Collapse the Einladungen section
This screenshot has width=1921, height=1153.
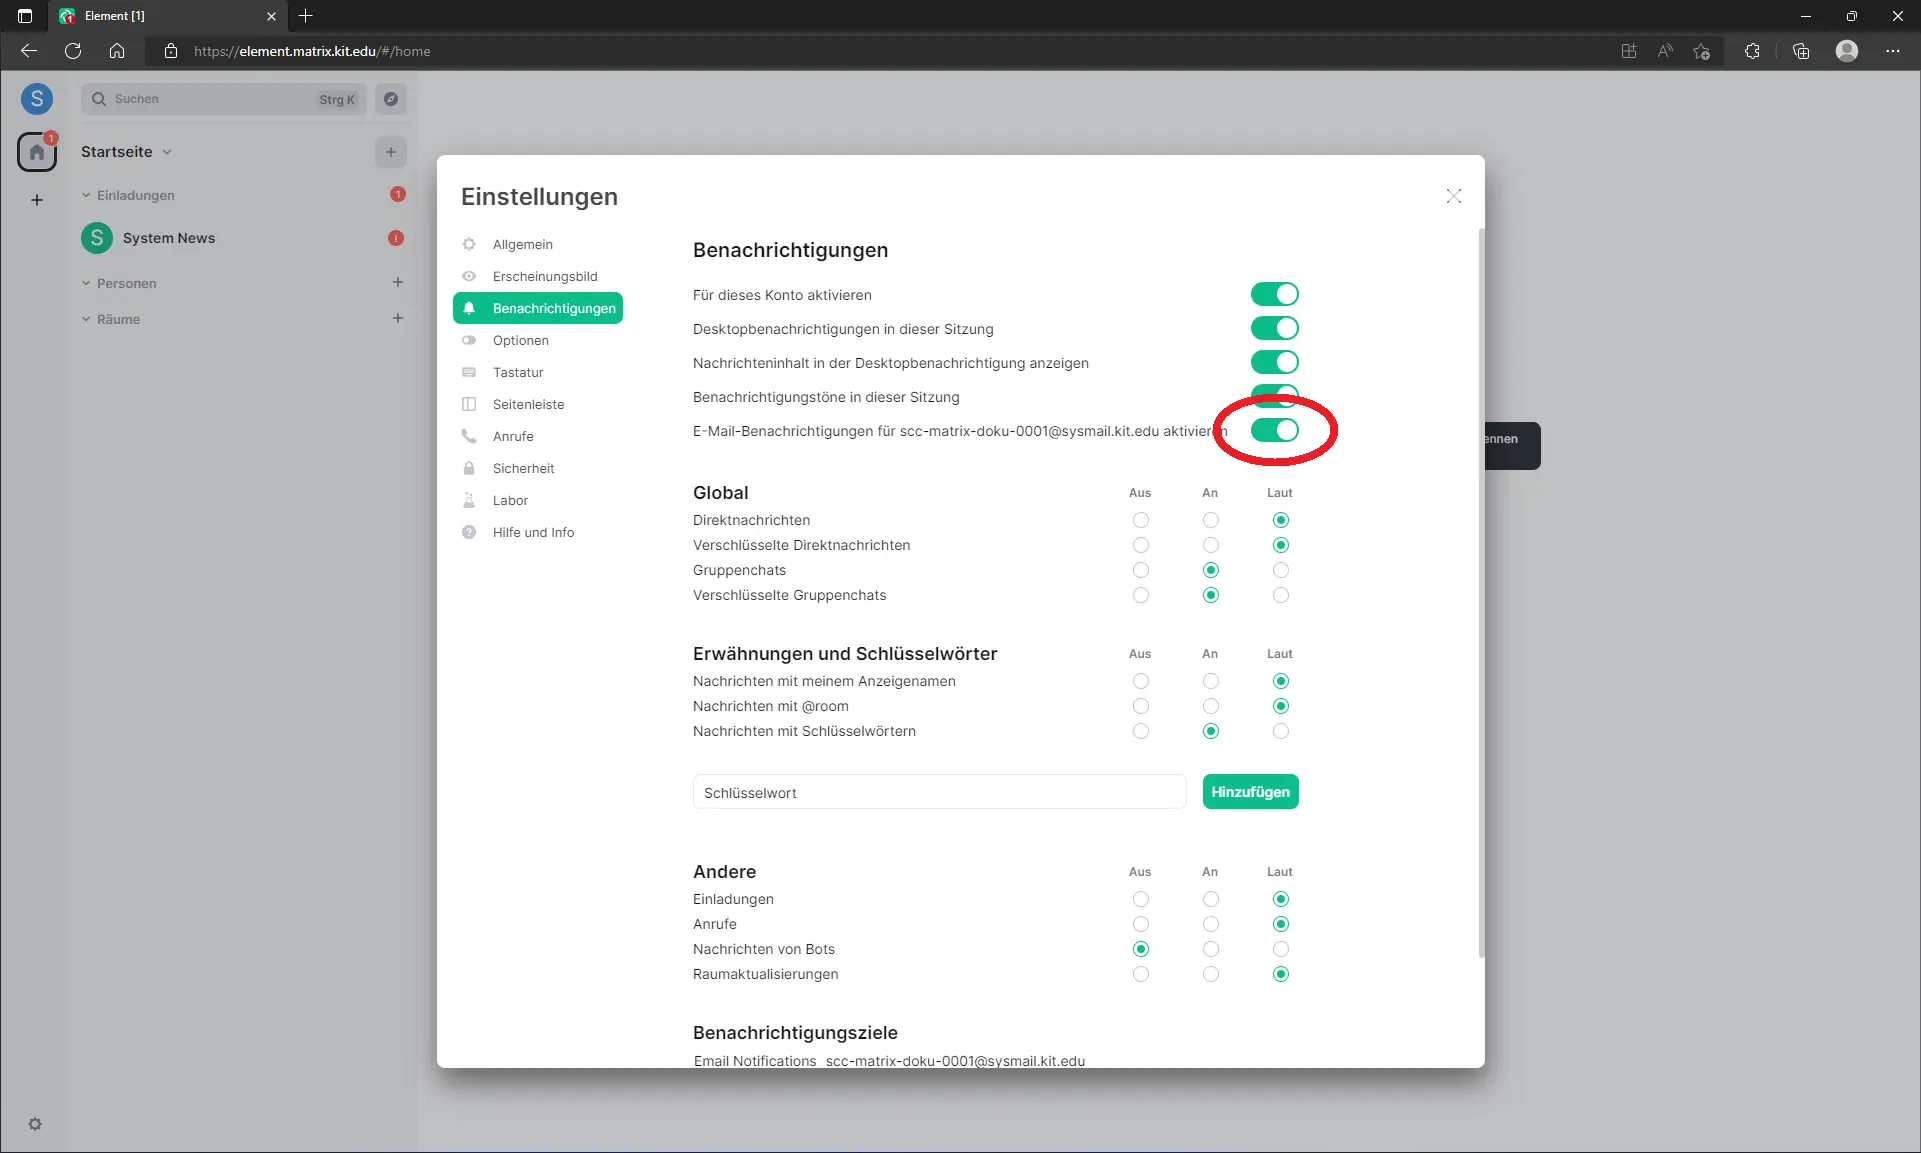pyautogui.click(x=86, y=195)
